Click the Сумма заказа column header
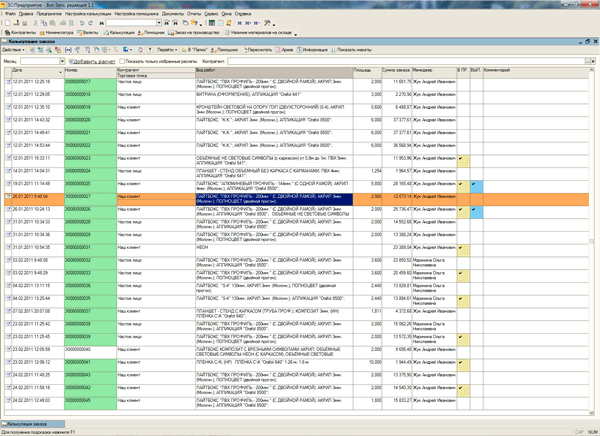 click(396, 73)
